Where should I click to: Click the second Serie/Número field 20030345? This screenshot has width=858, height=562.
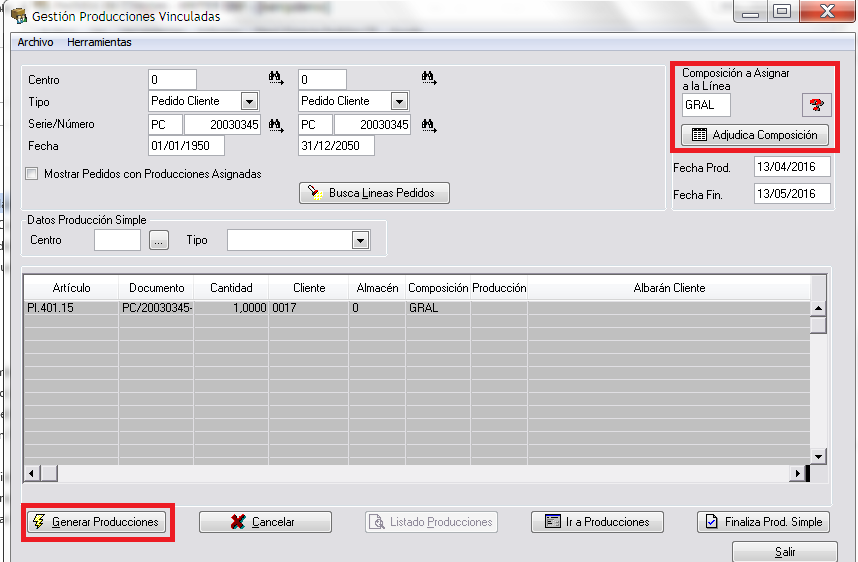pos(372,125)
